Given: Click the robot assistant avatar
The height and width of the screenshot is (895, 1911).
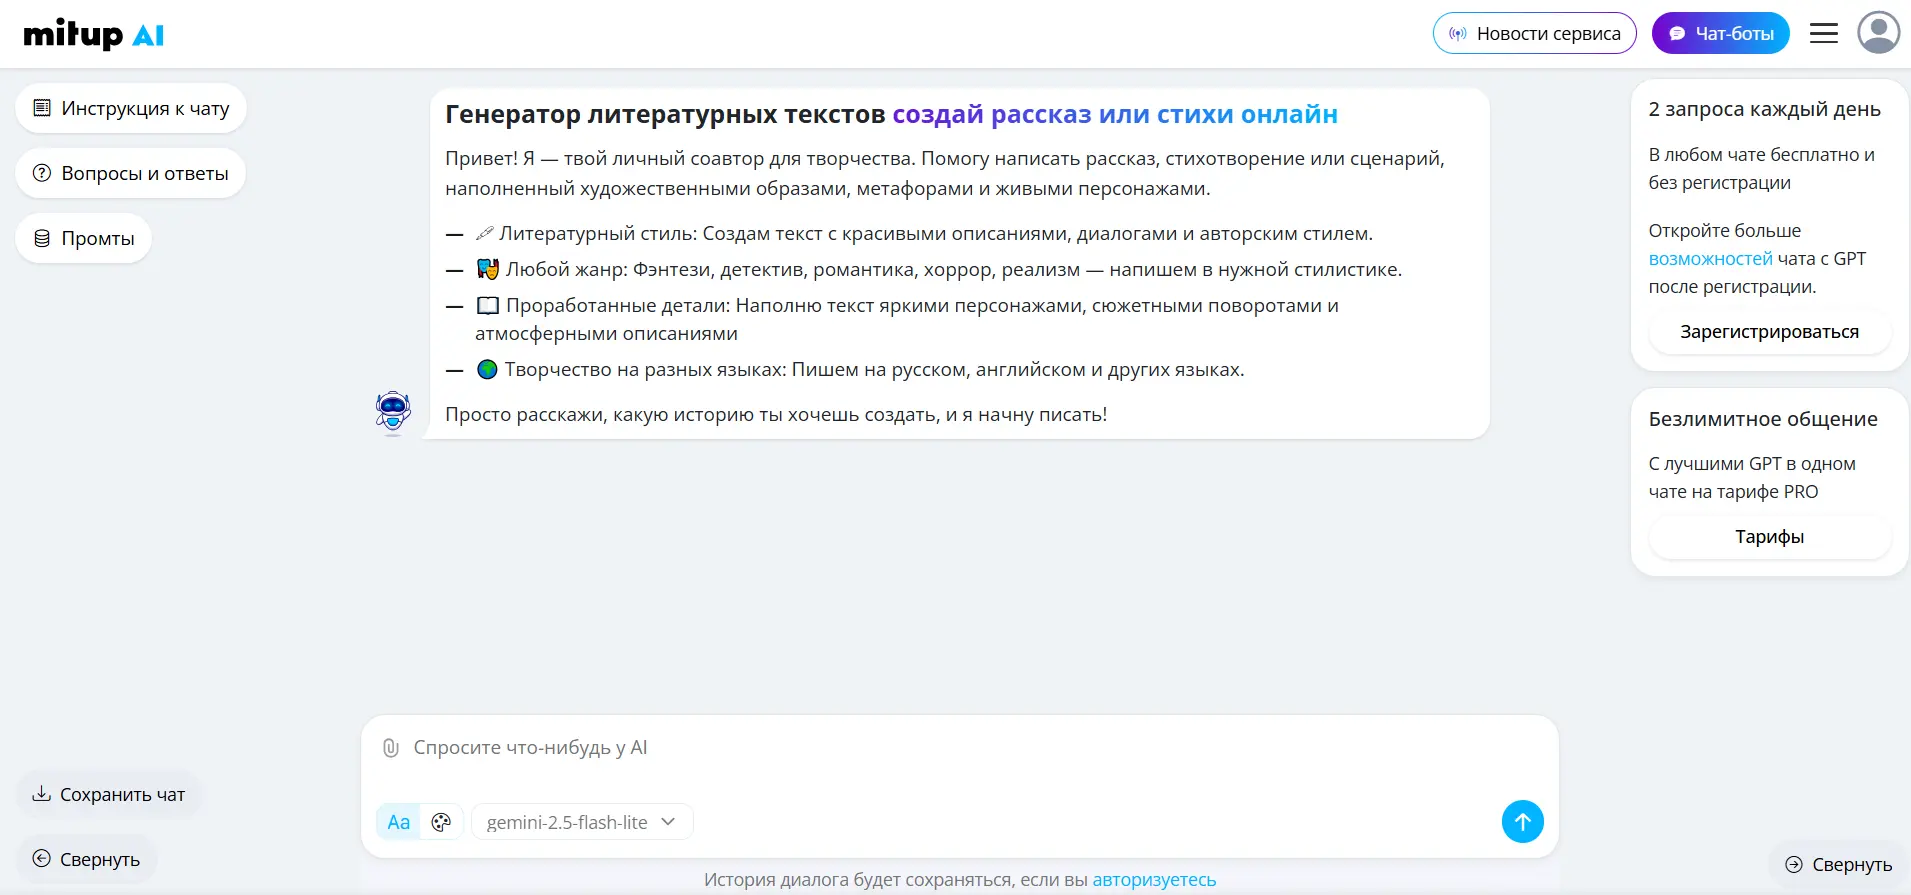Looking at the screenshot, I should point(393,412).
